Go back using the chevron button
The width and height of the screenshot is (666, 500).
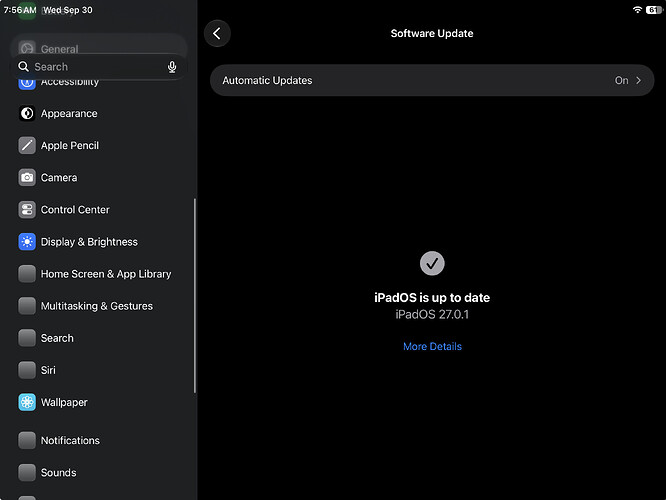pos(217,33)
